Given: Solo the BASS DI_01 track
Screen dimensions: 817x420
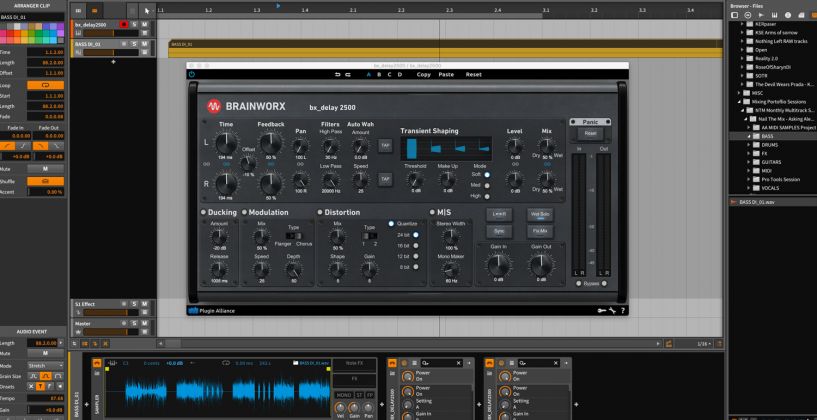Looking at the screenshot, I should 134,44.
